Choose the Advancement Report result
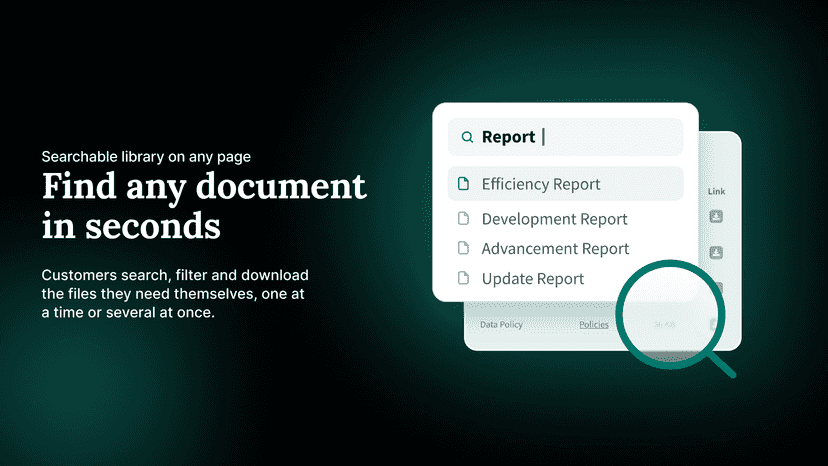The image size is (828, 466). click(x=555, y=248)
